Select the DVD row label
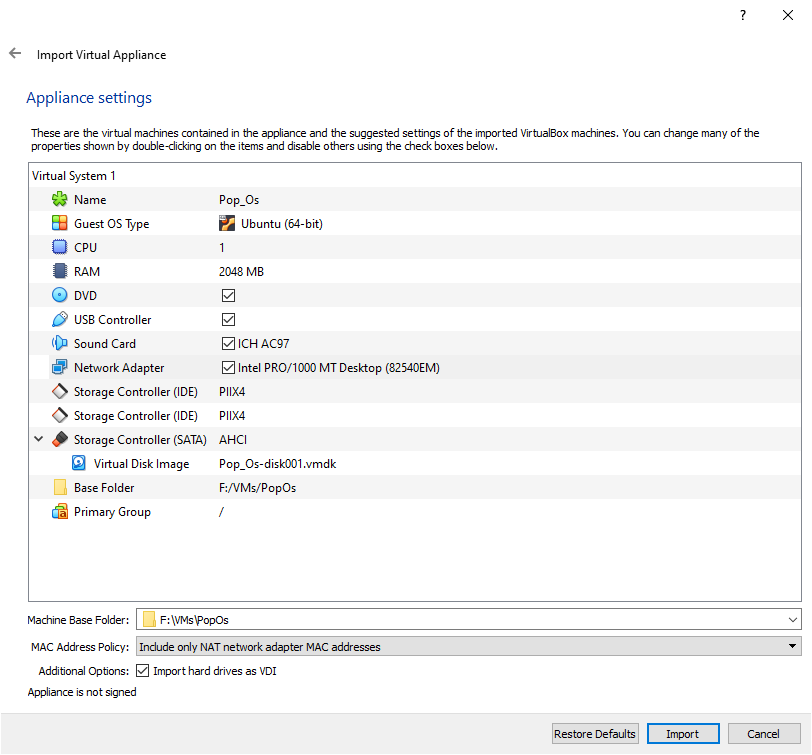Viewport: 812px width, 755px height. coord(85,296)
